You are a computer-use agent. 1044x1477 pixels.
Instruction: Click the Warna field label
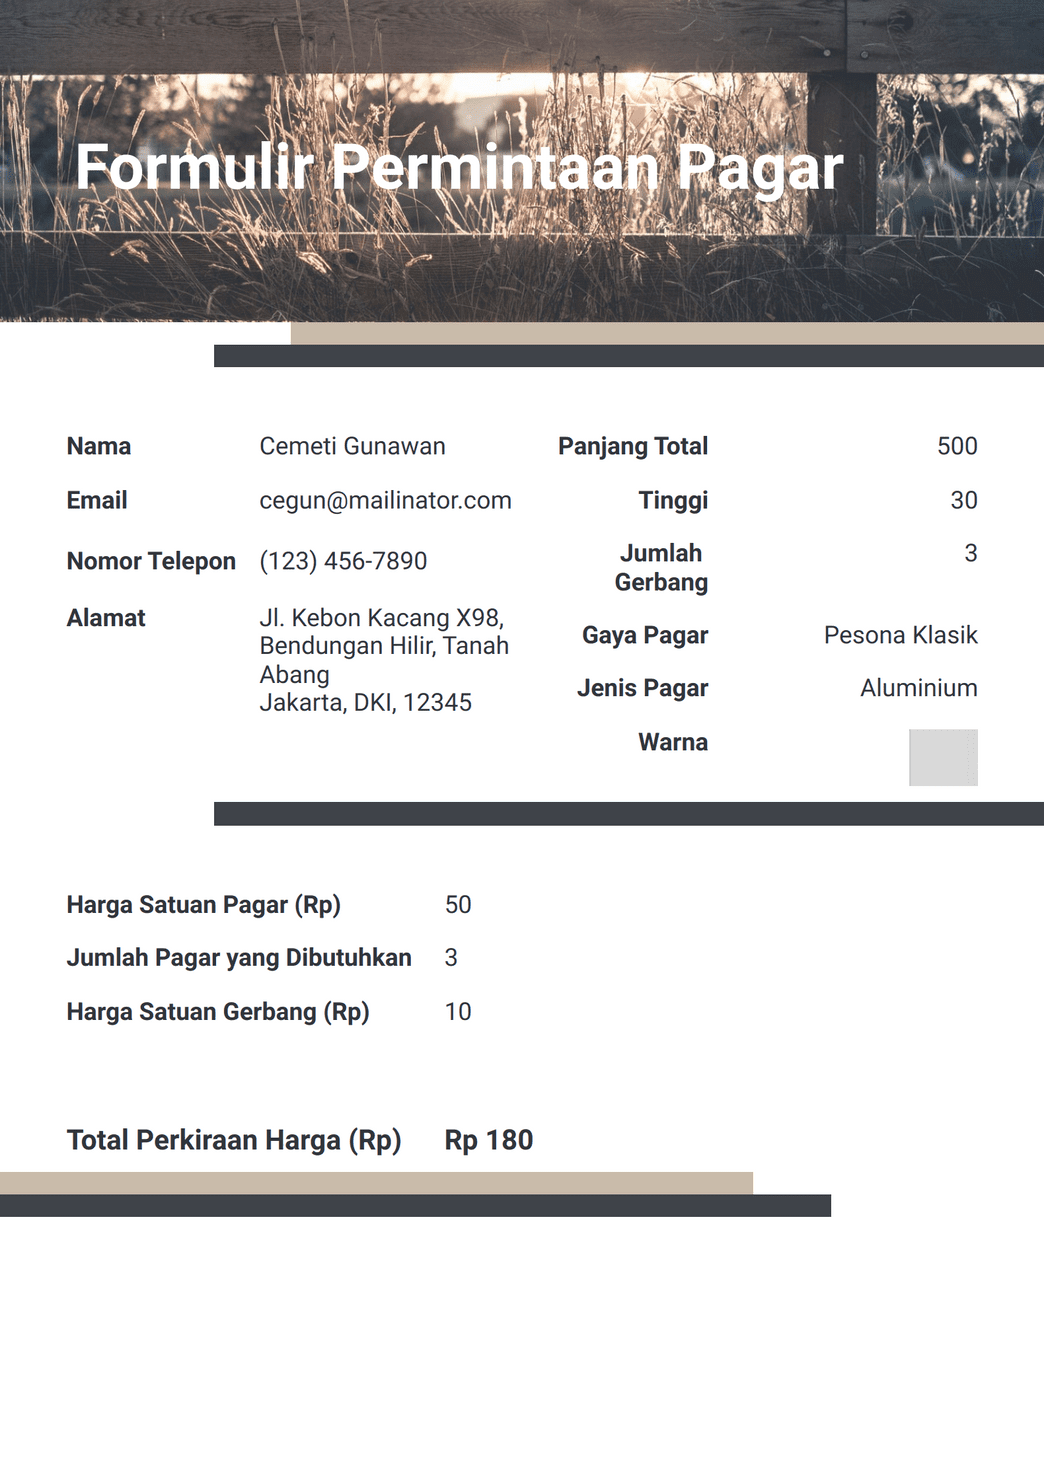[672, 742]
